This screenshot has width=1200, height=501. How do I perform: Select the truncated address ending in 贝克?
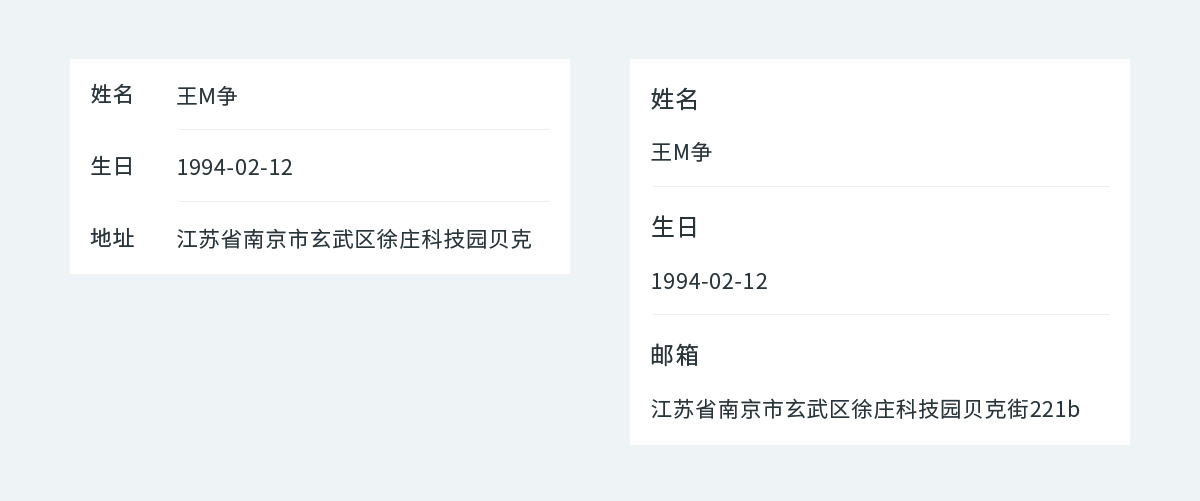tap(354, 239)
